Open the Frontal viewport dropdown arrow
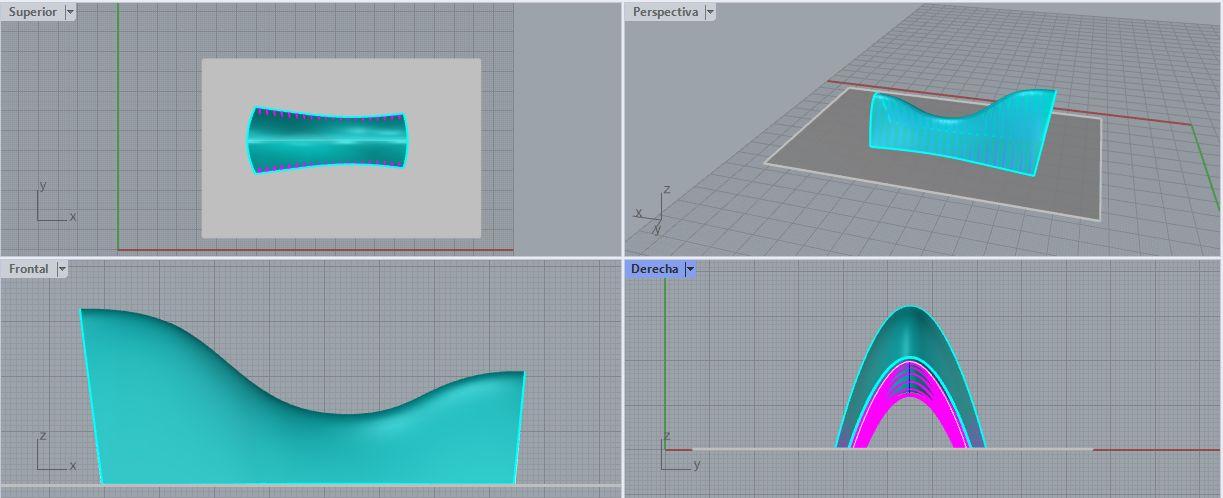The width and height of the screenshot is (1223, 498). tap(62, 269)
